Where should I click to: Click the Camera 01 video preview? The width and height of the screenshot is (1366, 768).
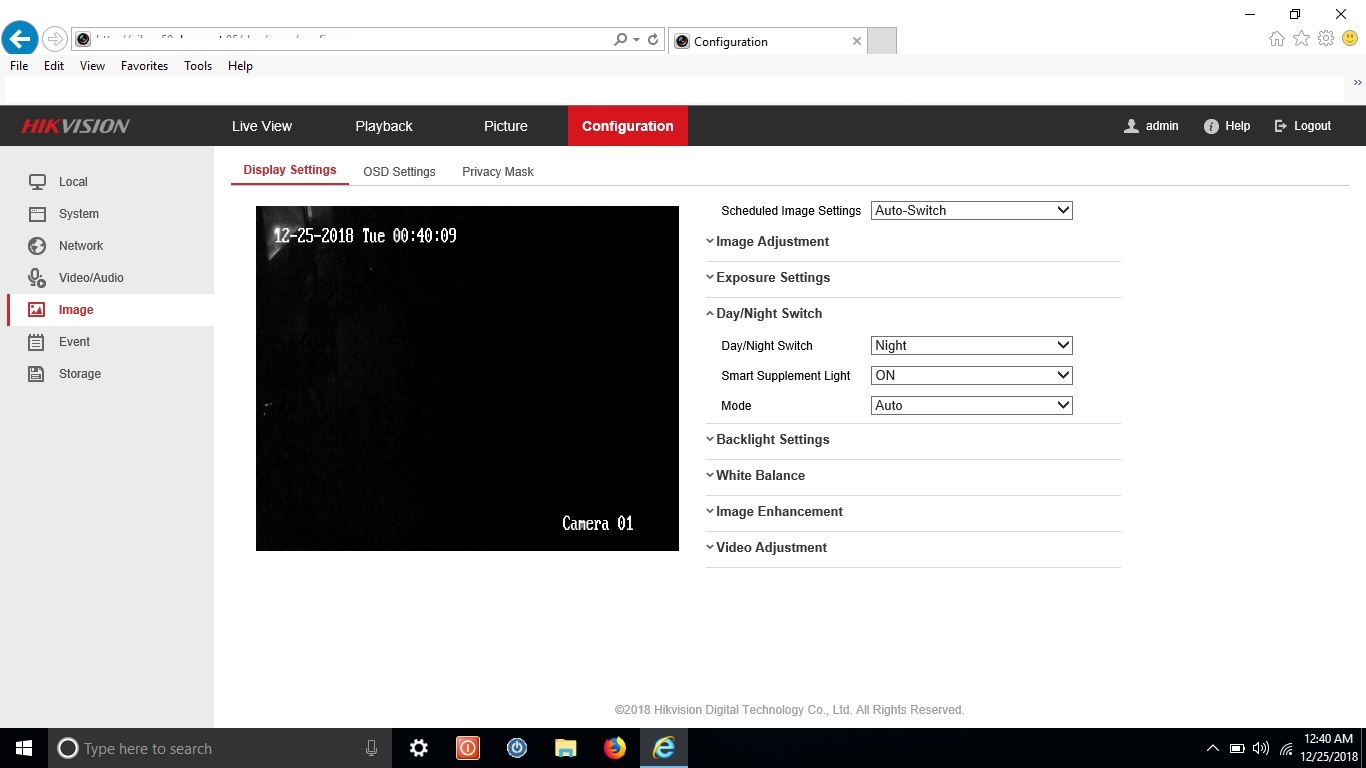tap(467, 380)
